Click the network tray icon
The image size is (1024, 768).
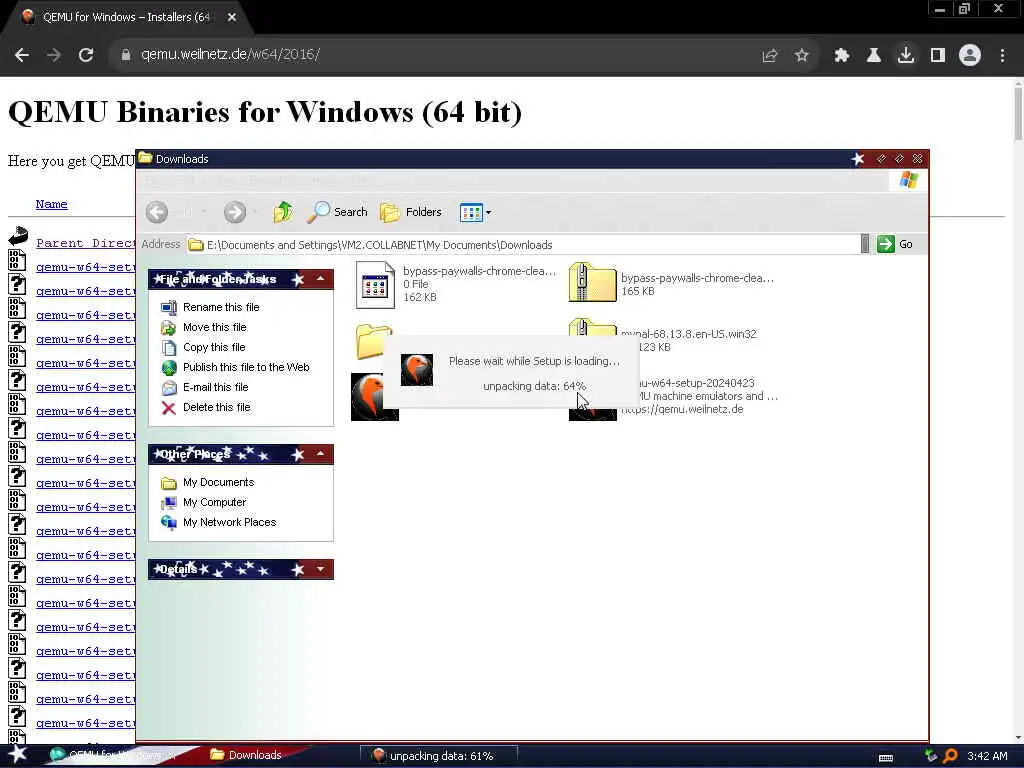[x=932, y=756]
